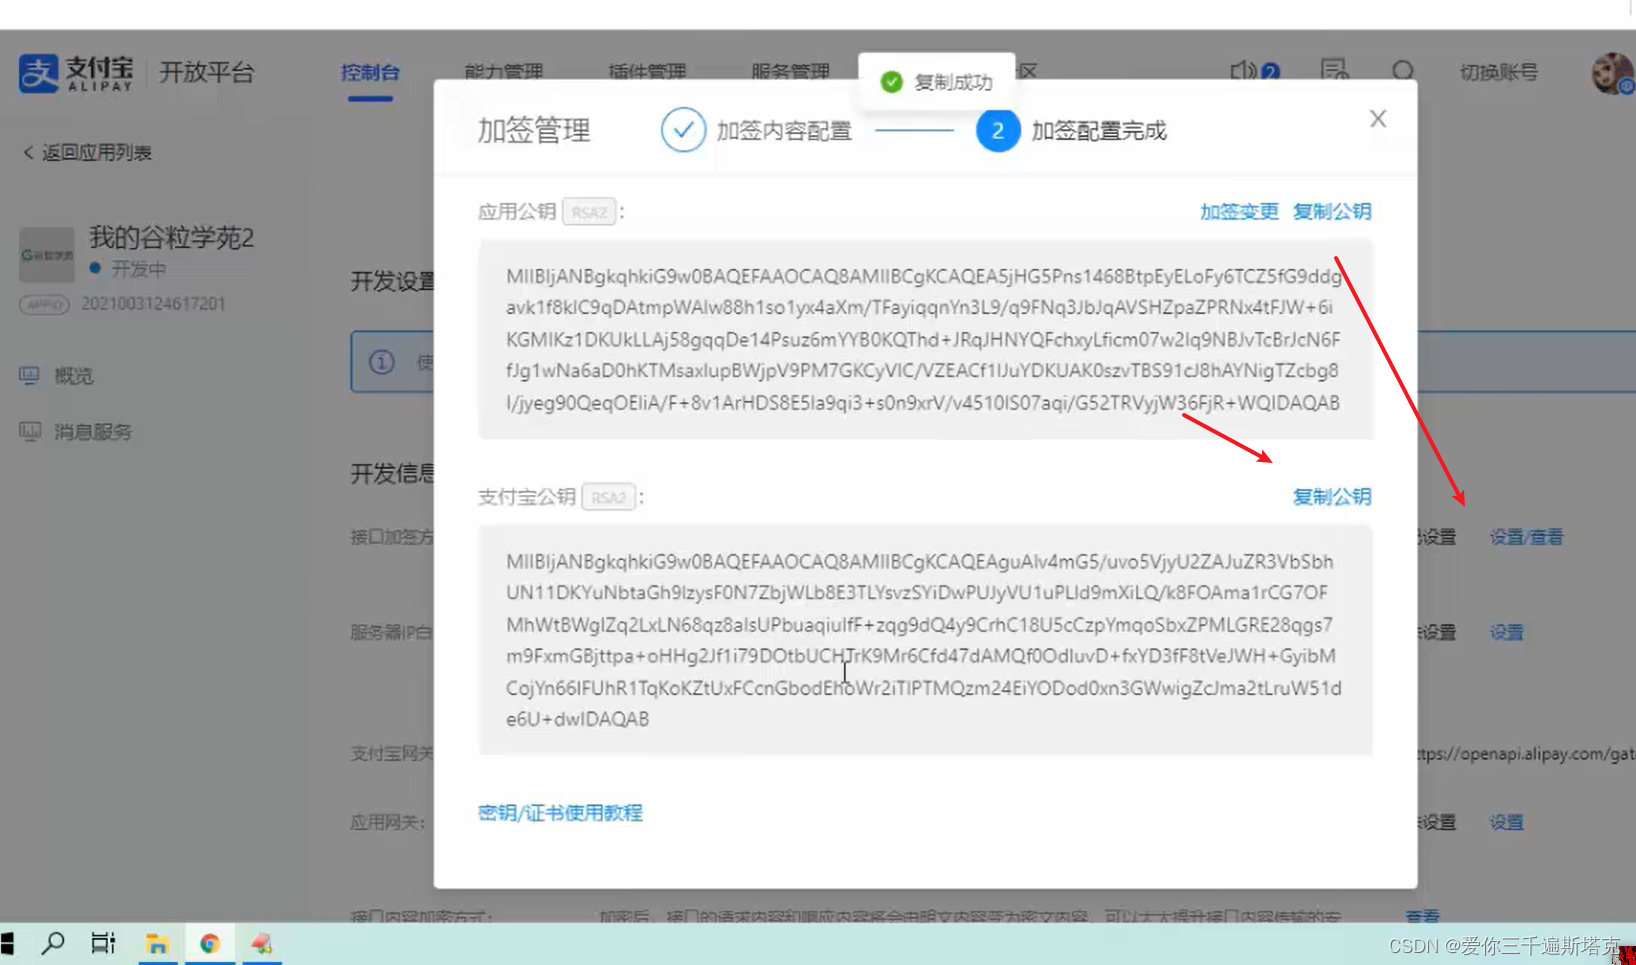Click 我的谷粒学苑2 app thumbnail

click(x=46, y=255)
